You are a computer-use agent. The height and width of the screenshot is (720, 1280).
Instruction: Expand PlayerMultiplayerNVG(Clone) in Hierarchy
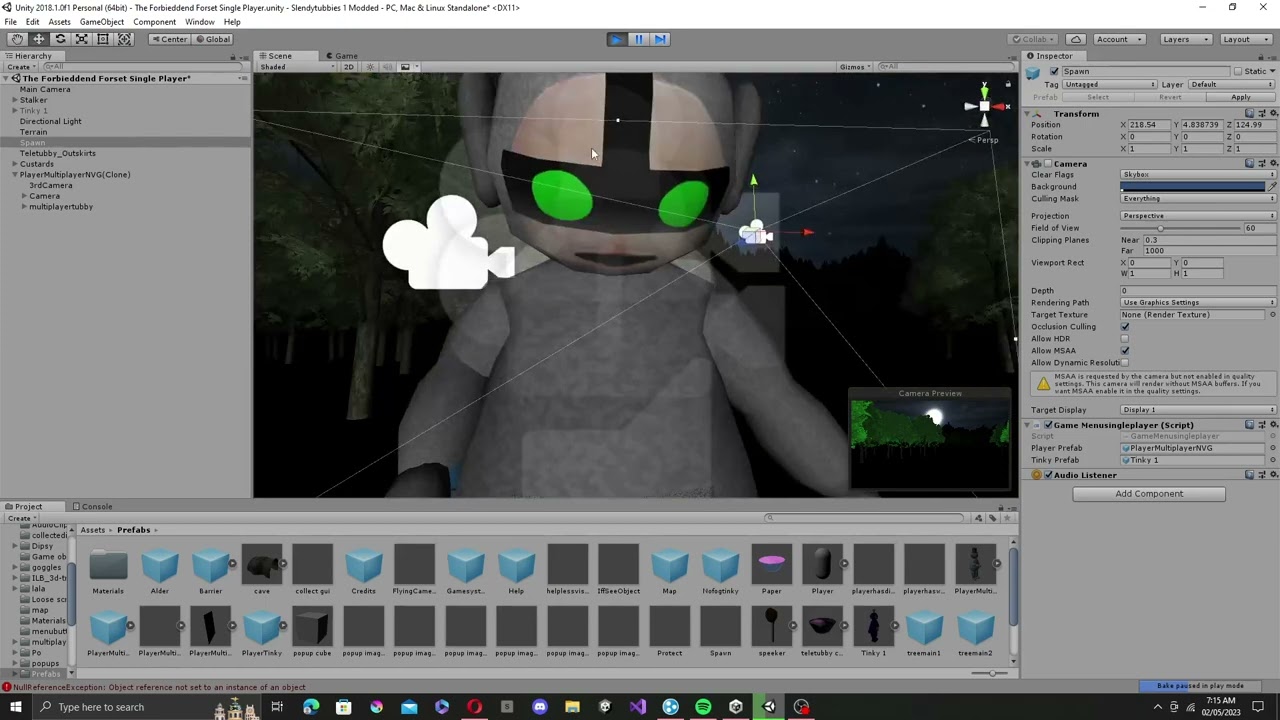tap(15, 175)
